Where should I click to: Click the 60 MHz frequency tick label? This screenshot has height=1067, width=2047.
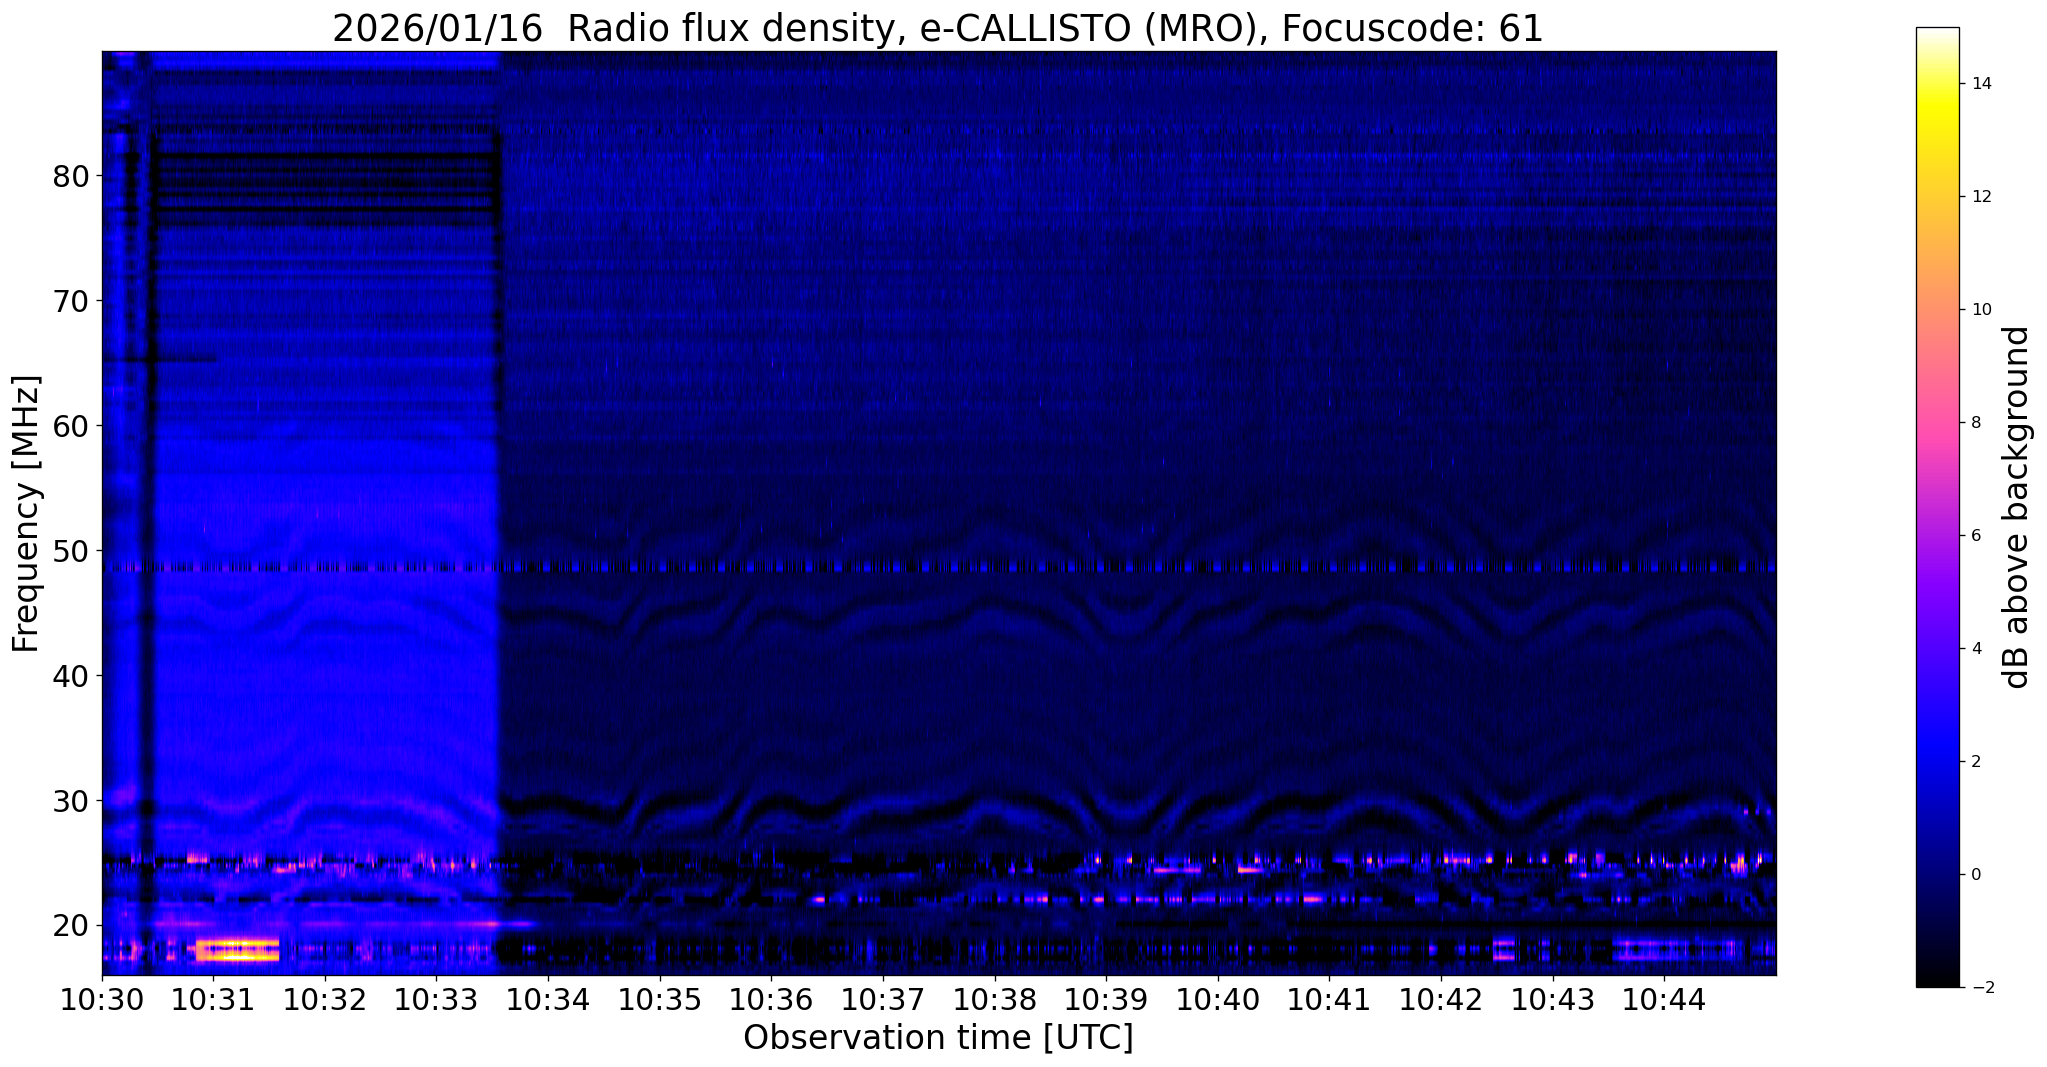tap(70, 426)
